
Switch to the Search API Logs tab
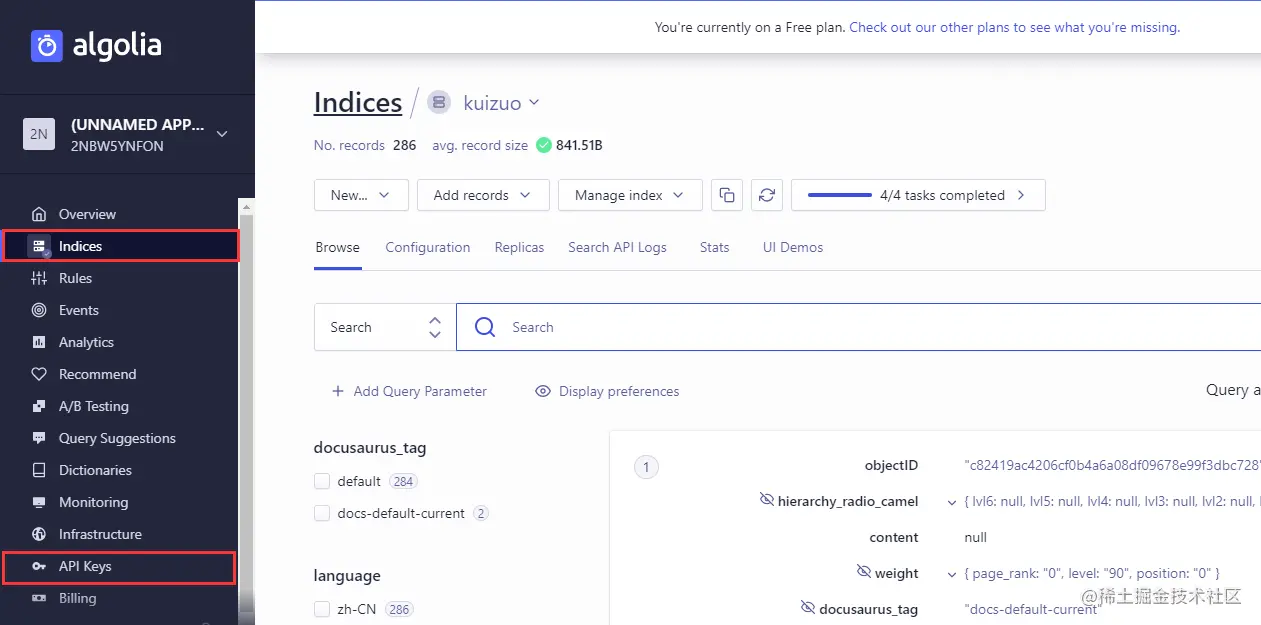pos(617,247)
